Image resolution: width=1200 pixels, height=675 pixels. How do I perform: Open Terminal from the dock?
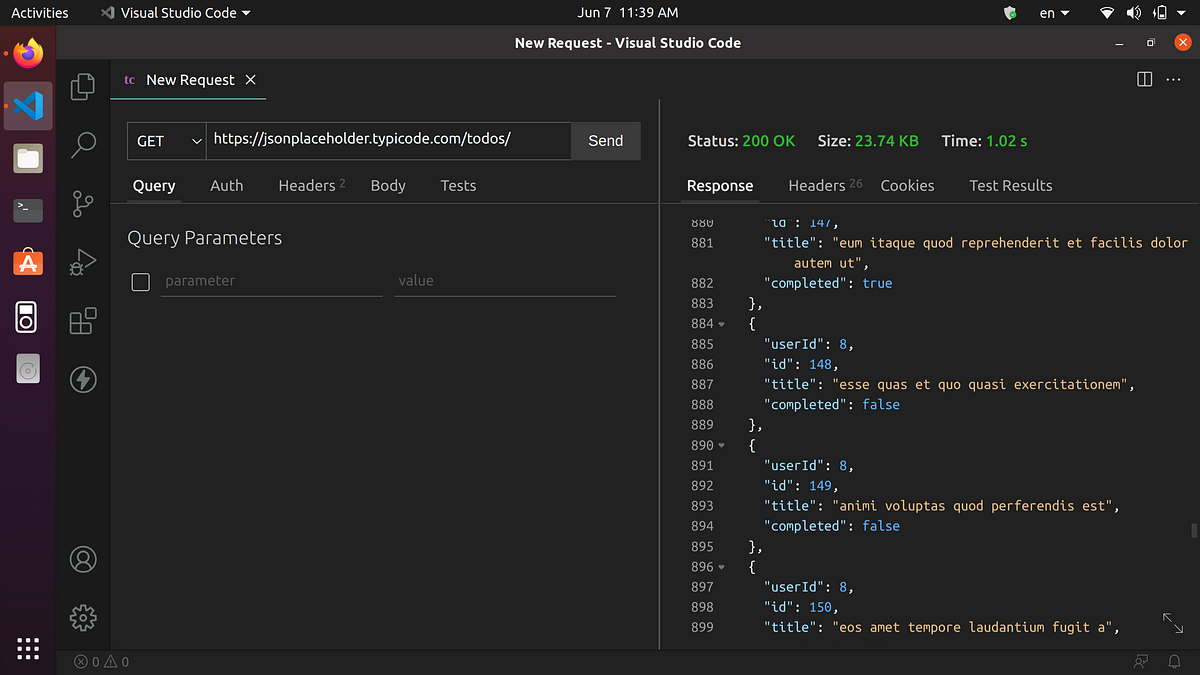tap(28, 210)
